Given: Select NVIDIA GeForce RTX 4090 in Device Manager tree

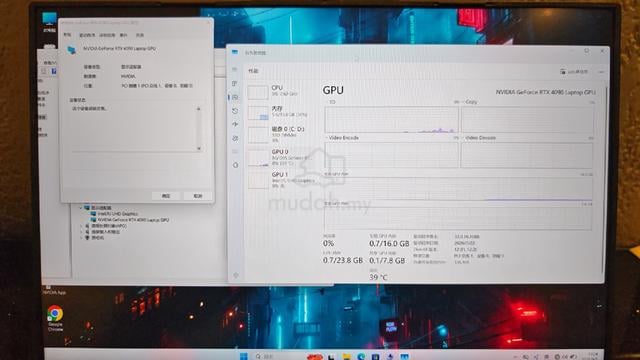Looking at the screenshot, I should click(130, 220).
